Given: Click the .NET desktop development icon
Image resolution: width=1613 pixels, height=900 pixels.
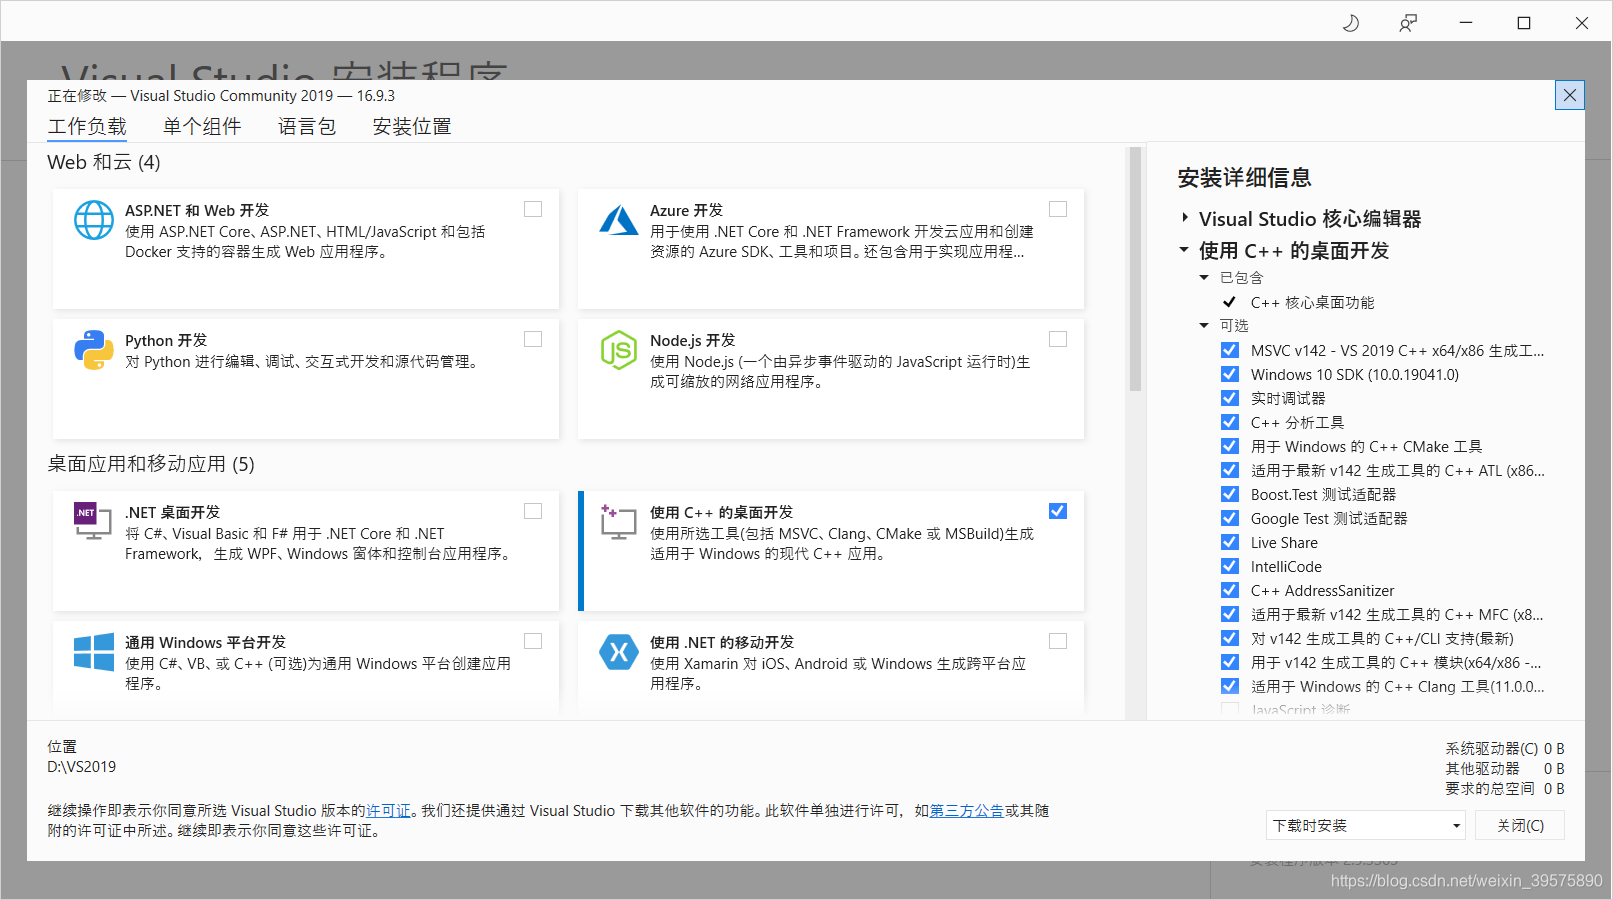Looking at the screenshot, I should click(x=93, y=521).
